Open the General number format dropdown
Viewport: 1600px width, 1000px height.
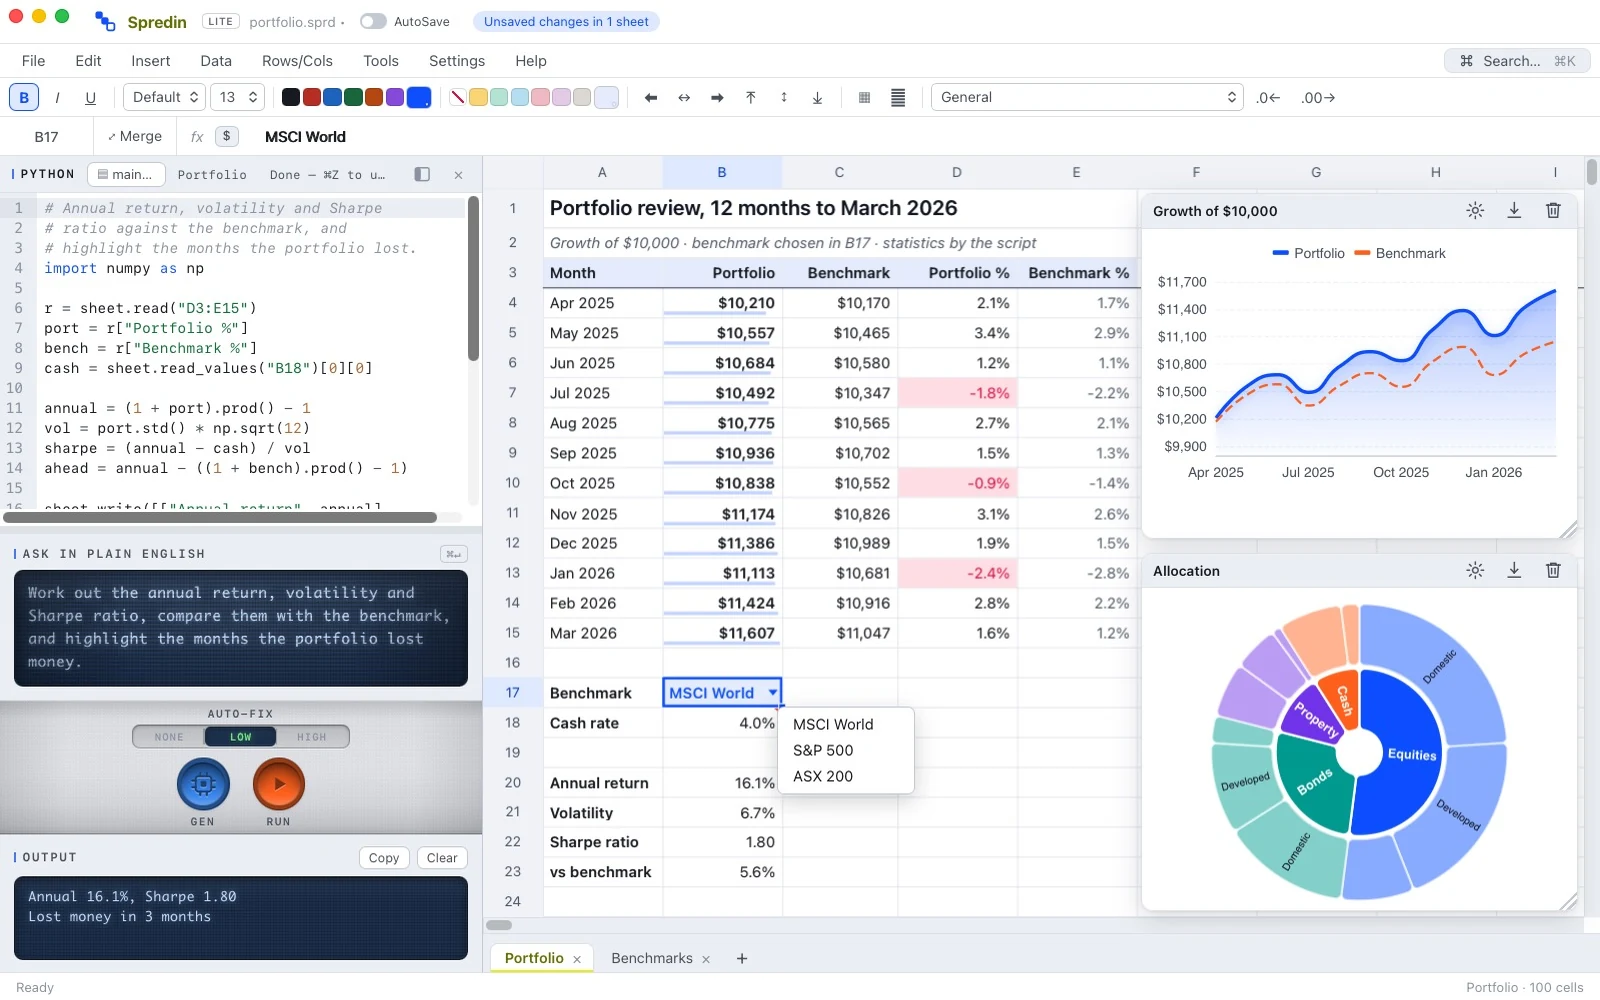point(1087,97)
